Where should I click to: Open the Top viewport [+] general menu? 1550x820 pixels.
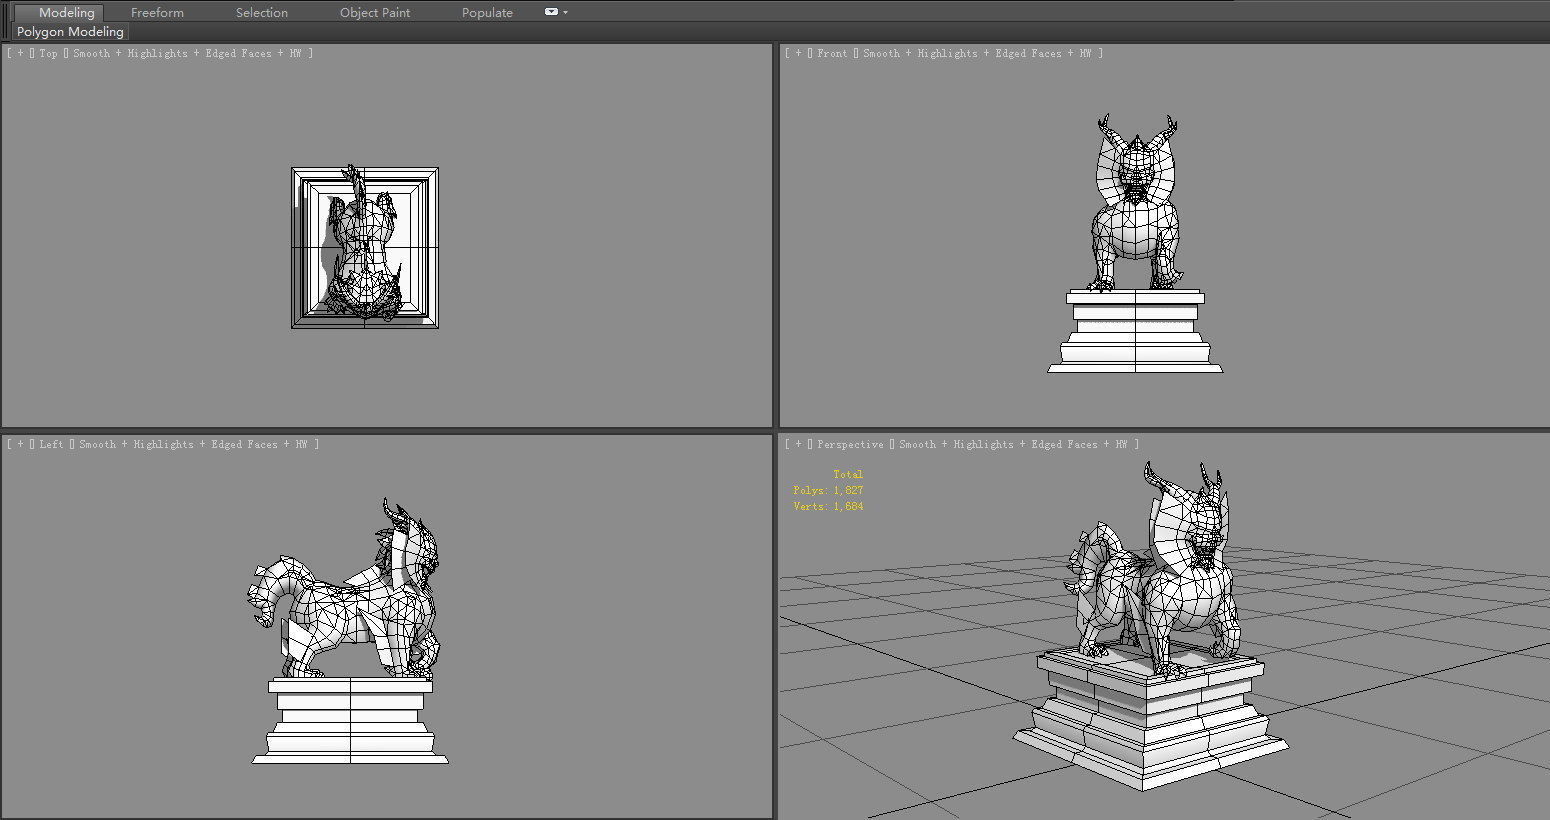tap(20, 54)
